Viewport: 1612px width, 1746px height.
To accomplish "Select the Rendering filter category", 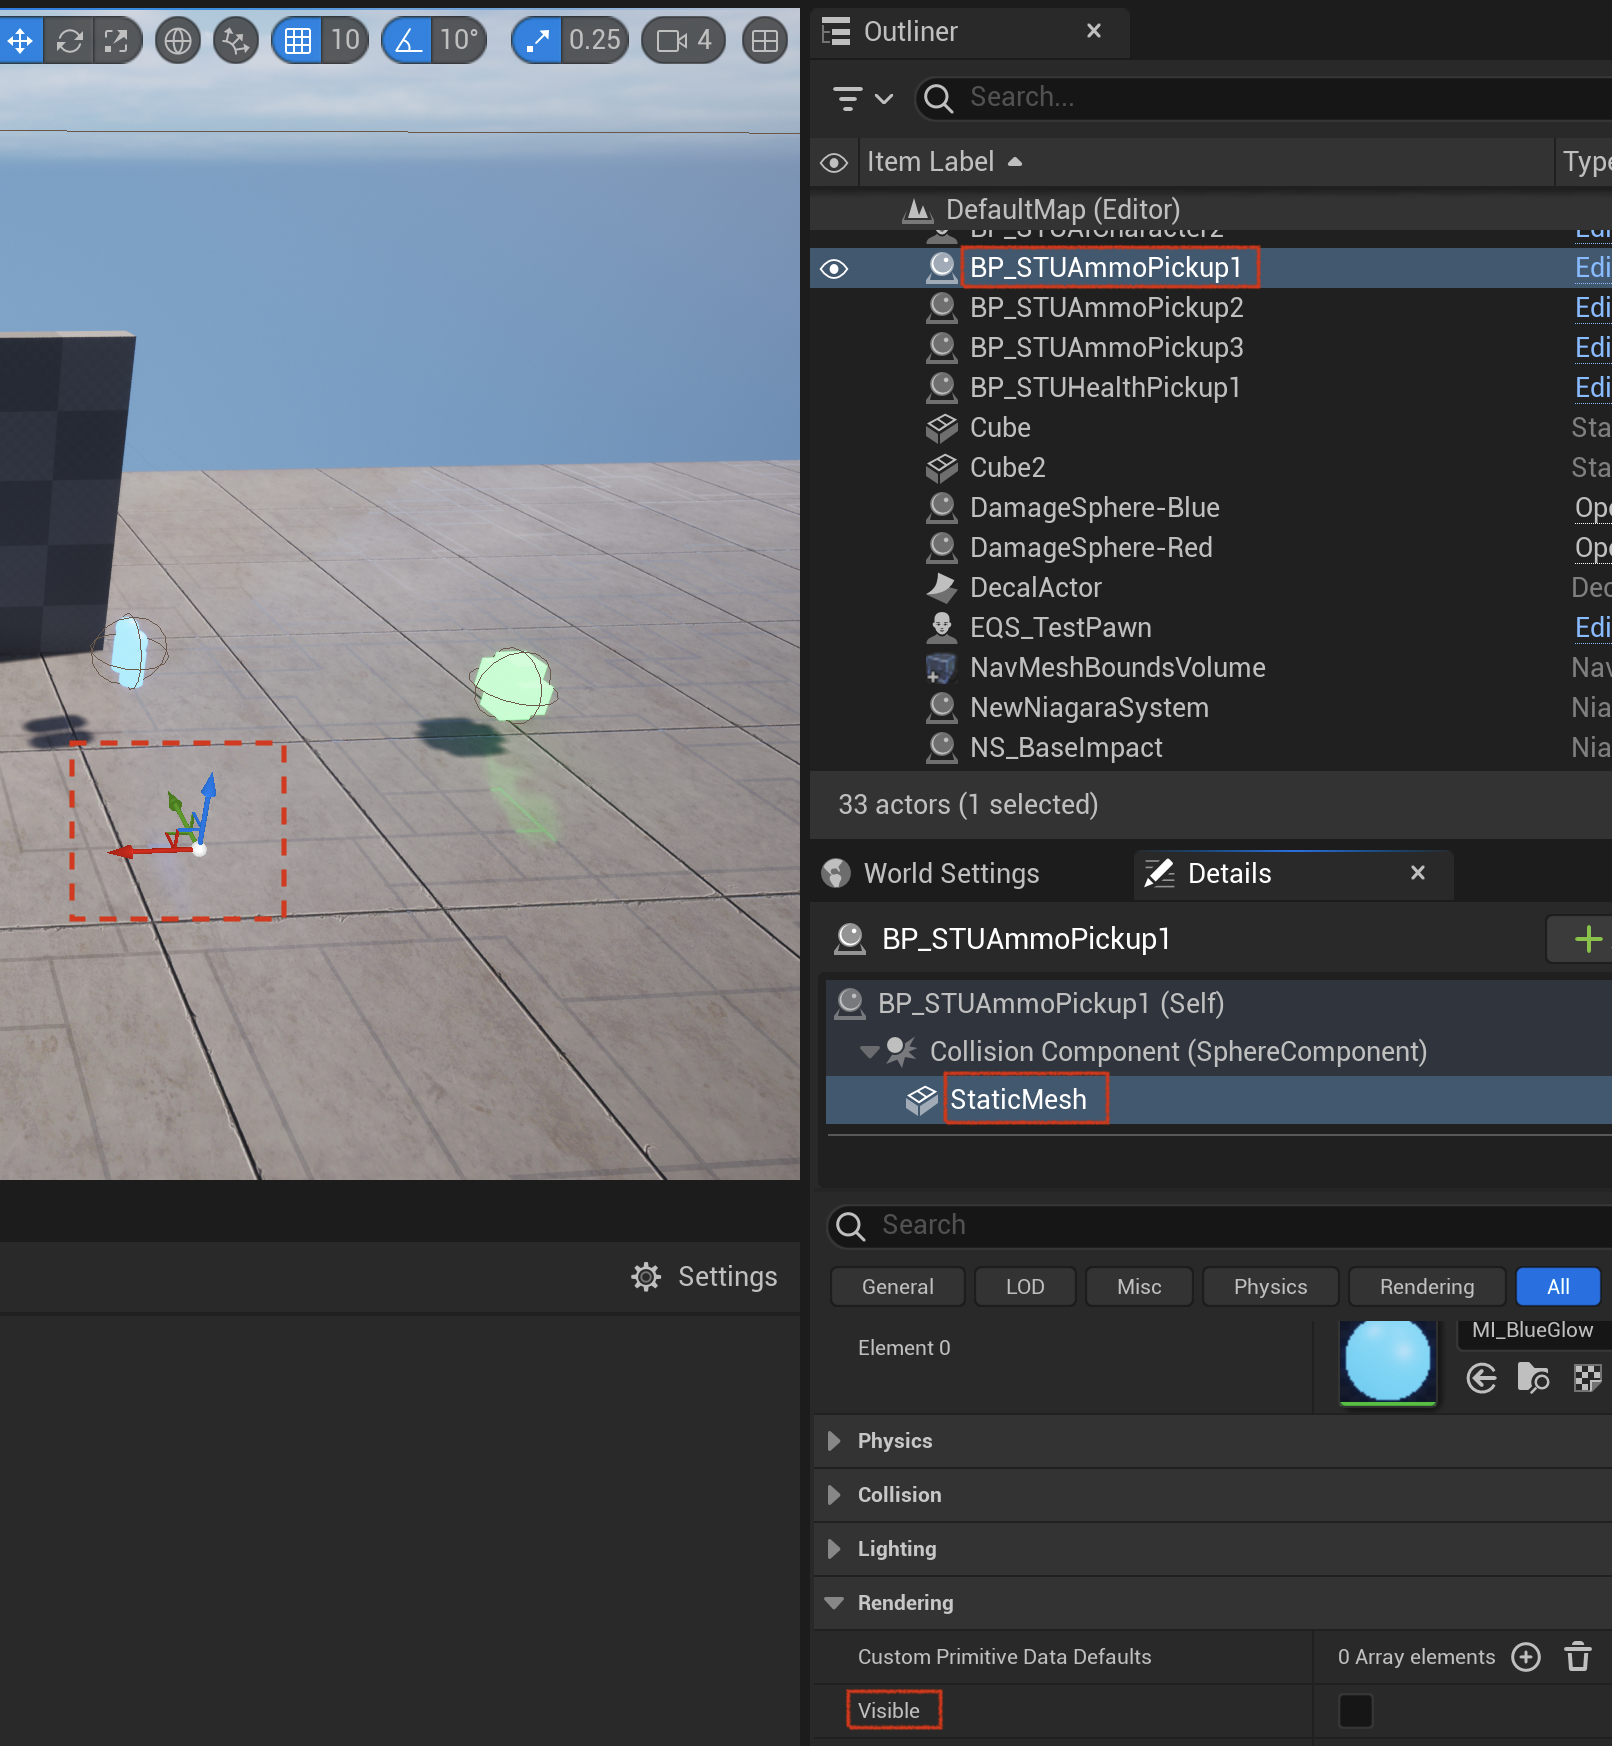I will click(1427, 1287).
